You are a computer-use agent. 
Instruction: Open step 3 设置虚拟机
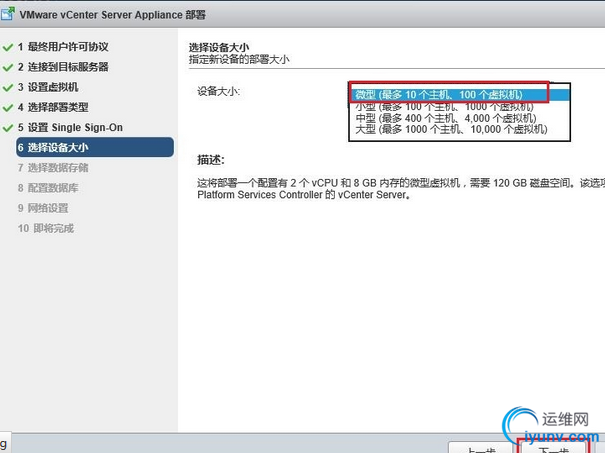tap(48, 87)
